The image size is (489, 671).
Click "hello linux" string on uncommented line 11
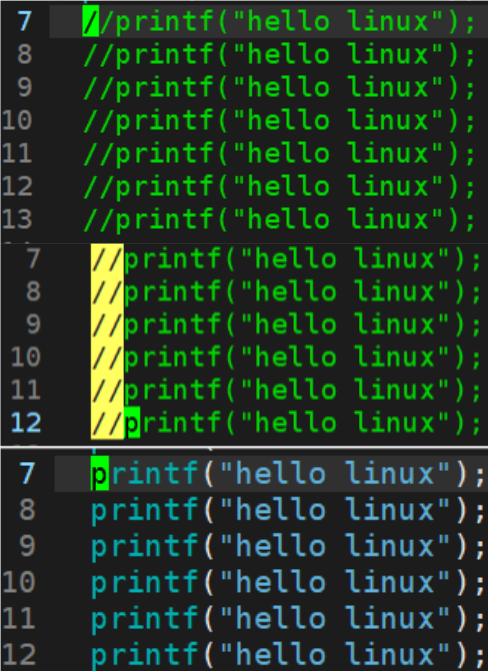tap(335, 619)
